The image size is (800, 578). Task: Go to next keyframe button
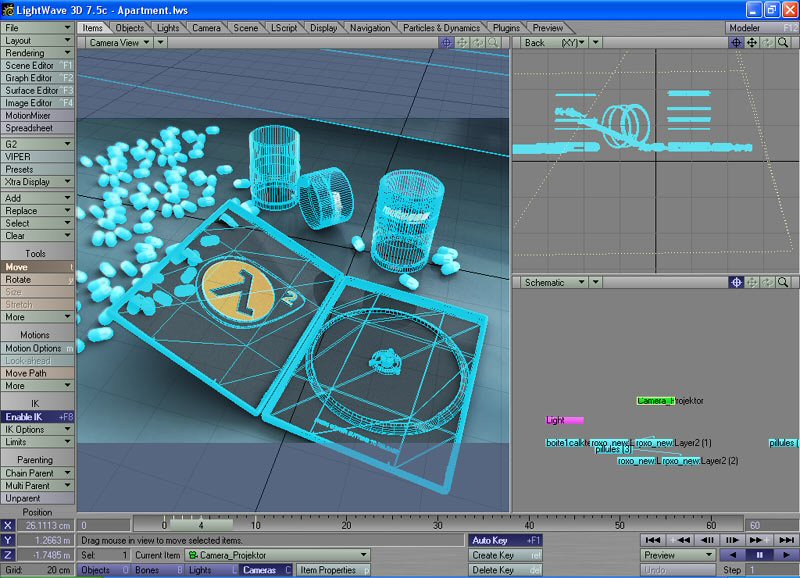[x=759, y=540]
